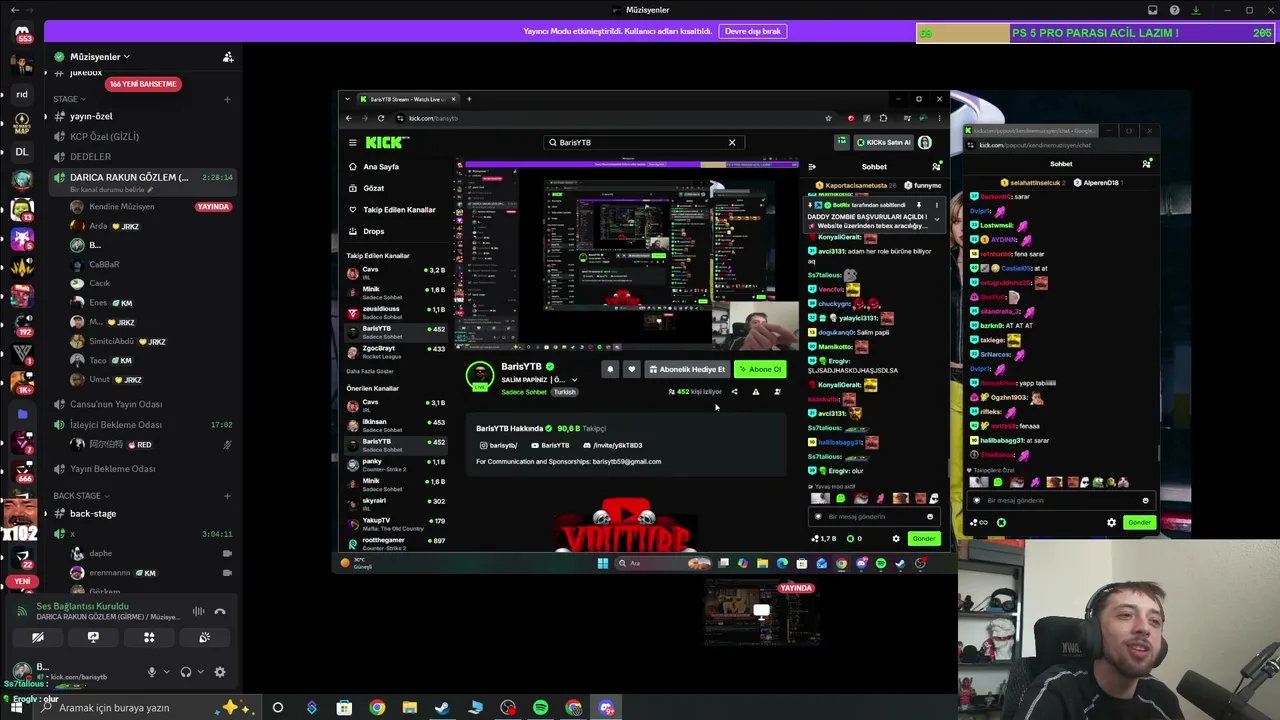This screenshot has height=720, width=1280.
Task: Reload the kick.com page
Action: (381, 118)
